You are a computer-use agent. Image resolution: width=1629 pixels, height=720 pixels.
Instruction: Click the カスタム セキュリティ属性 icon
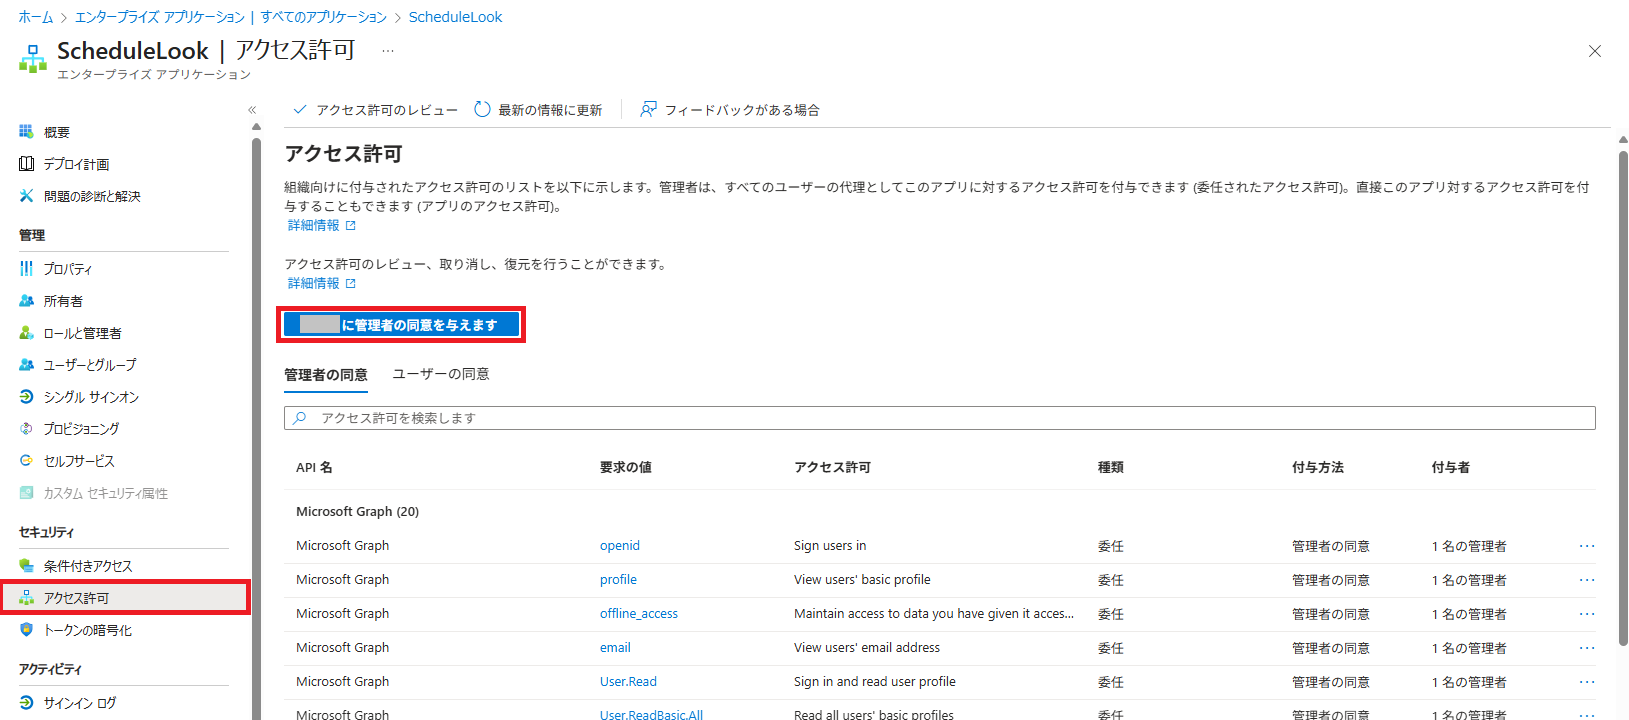point(27,492)
